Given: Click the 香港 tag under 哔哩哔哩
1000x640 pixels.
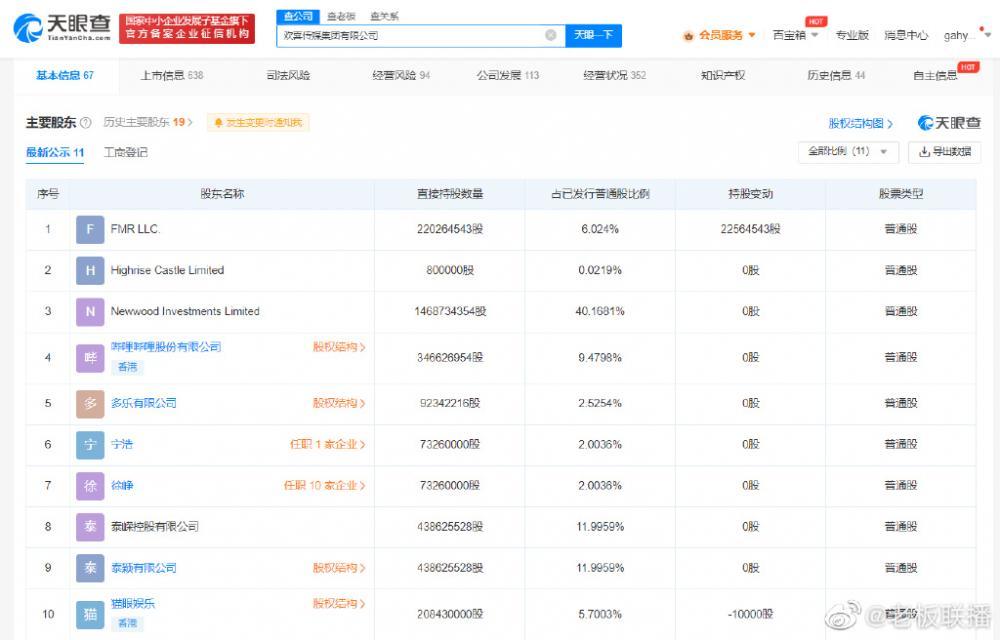Looking at the screenshot, I should (127, 367).
